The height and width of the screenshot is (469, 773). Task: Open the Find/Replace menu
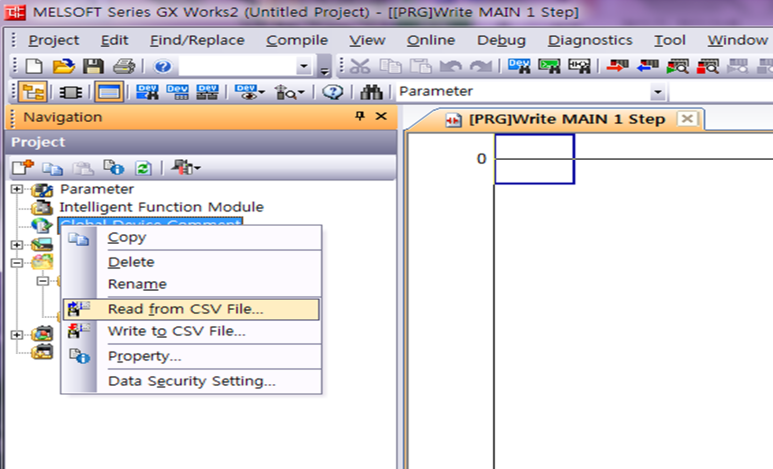click(x=197, y=40)
